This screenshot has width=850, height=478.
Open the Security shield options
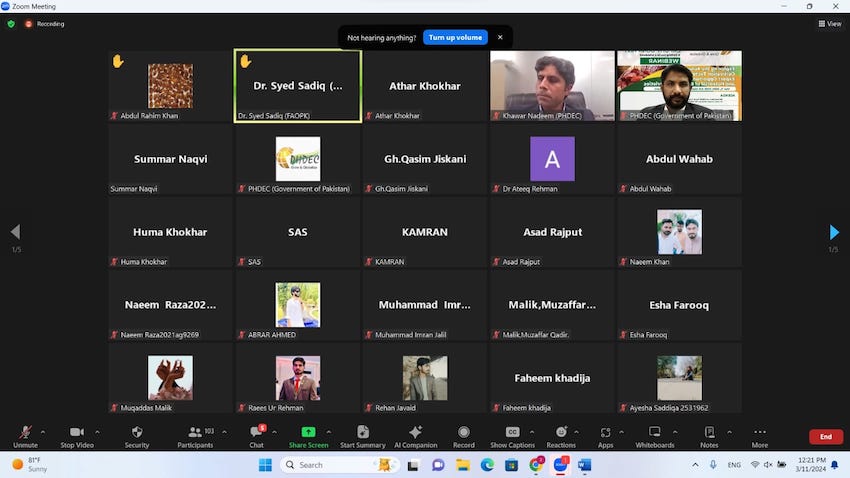click(x=137, y=435)
